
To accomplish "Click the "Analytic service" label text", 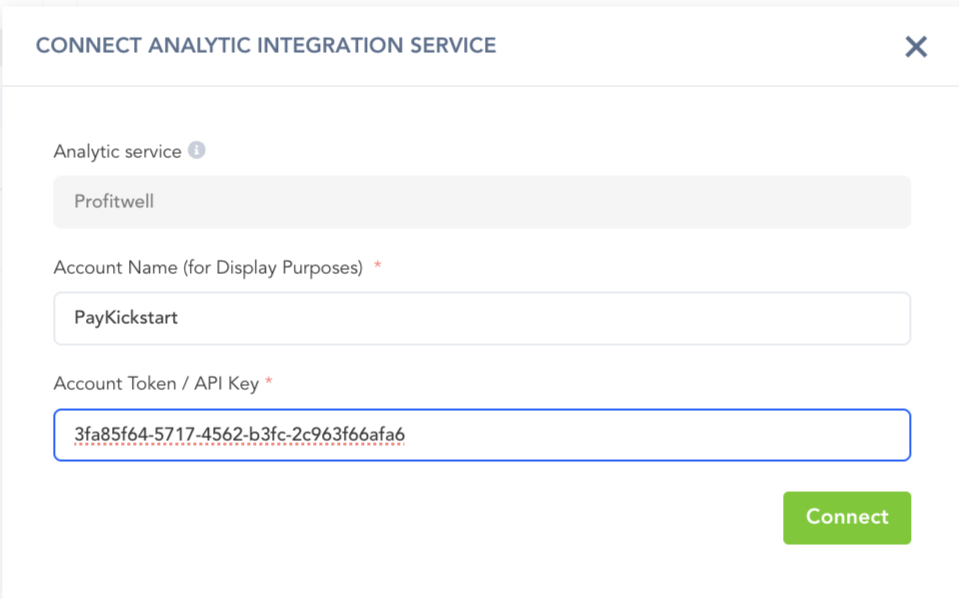I will click(x=117, y=152).
